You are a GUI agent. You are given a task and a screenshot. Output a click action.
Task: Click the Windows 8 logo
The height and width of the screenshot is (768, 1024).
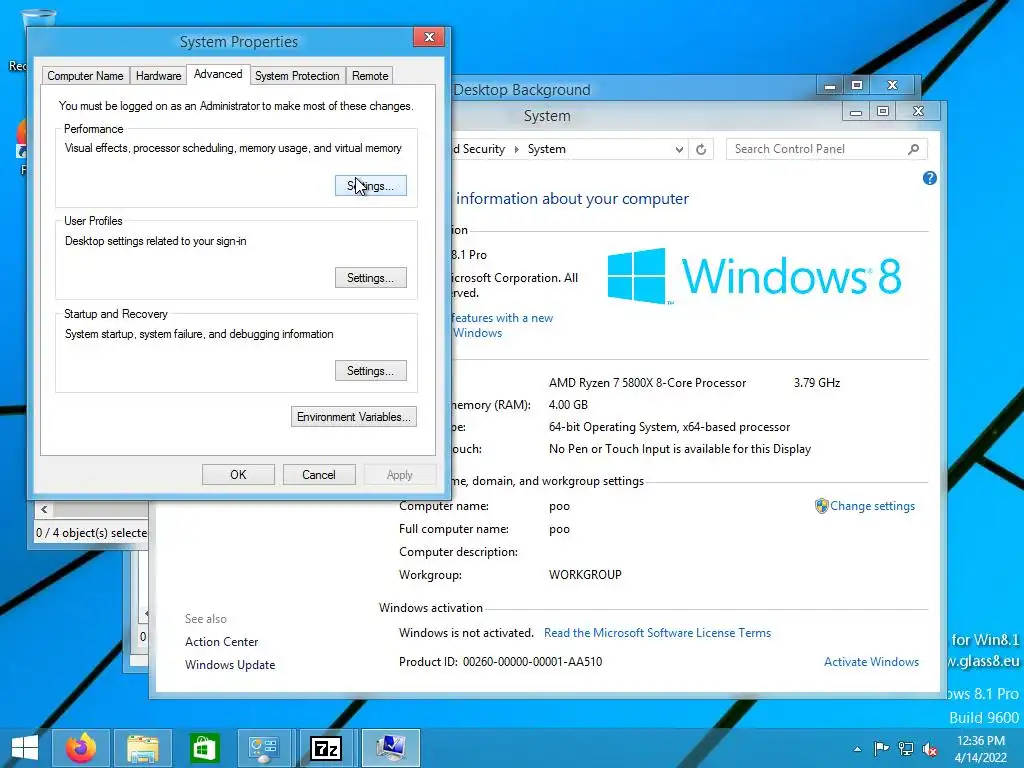coord(755,276)
